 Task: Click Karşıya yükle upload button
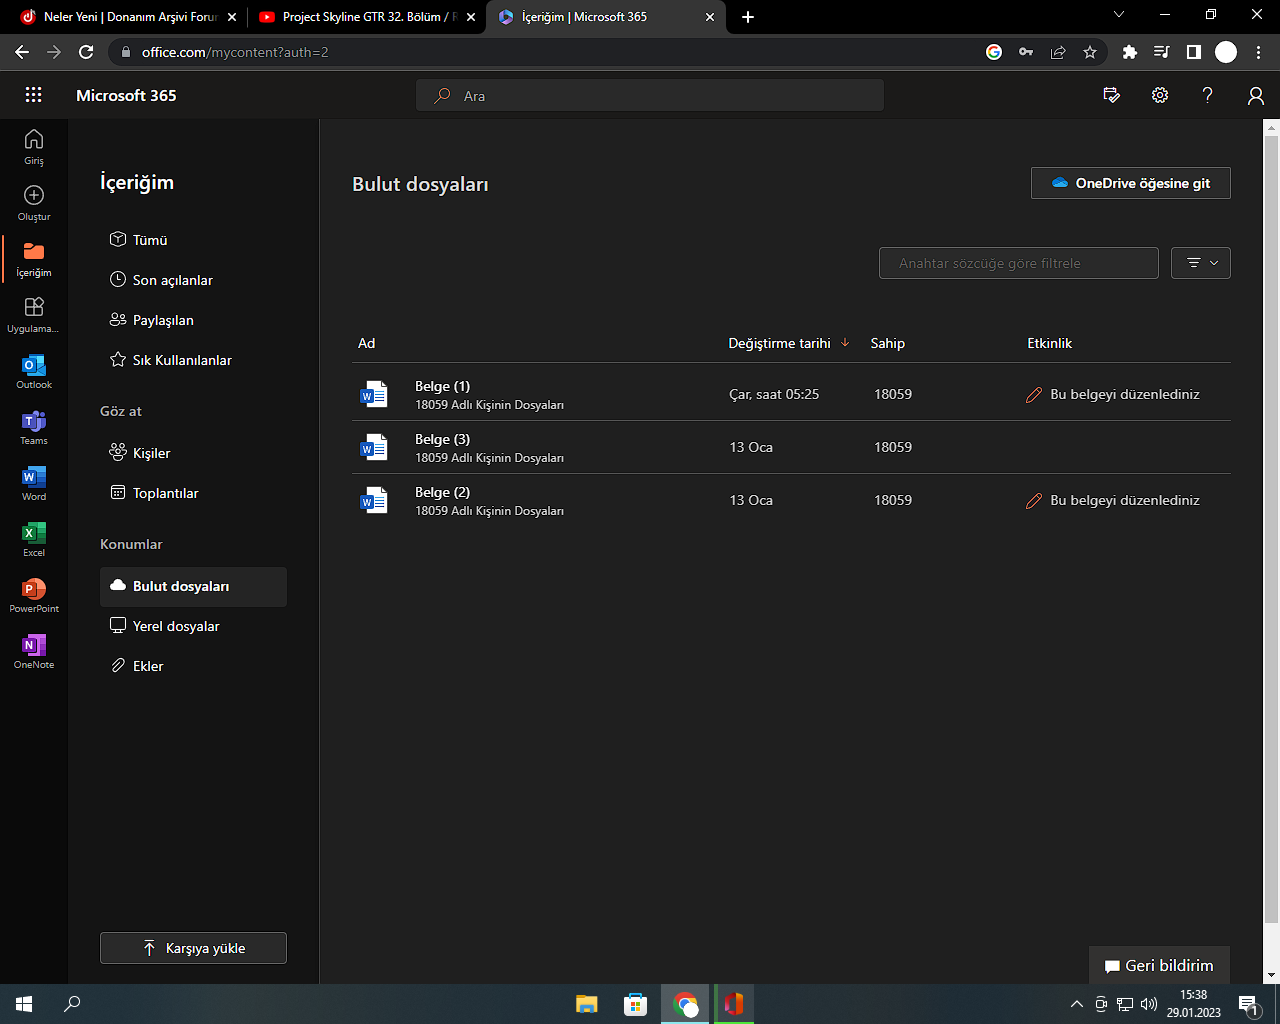point(193,948)
